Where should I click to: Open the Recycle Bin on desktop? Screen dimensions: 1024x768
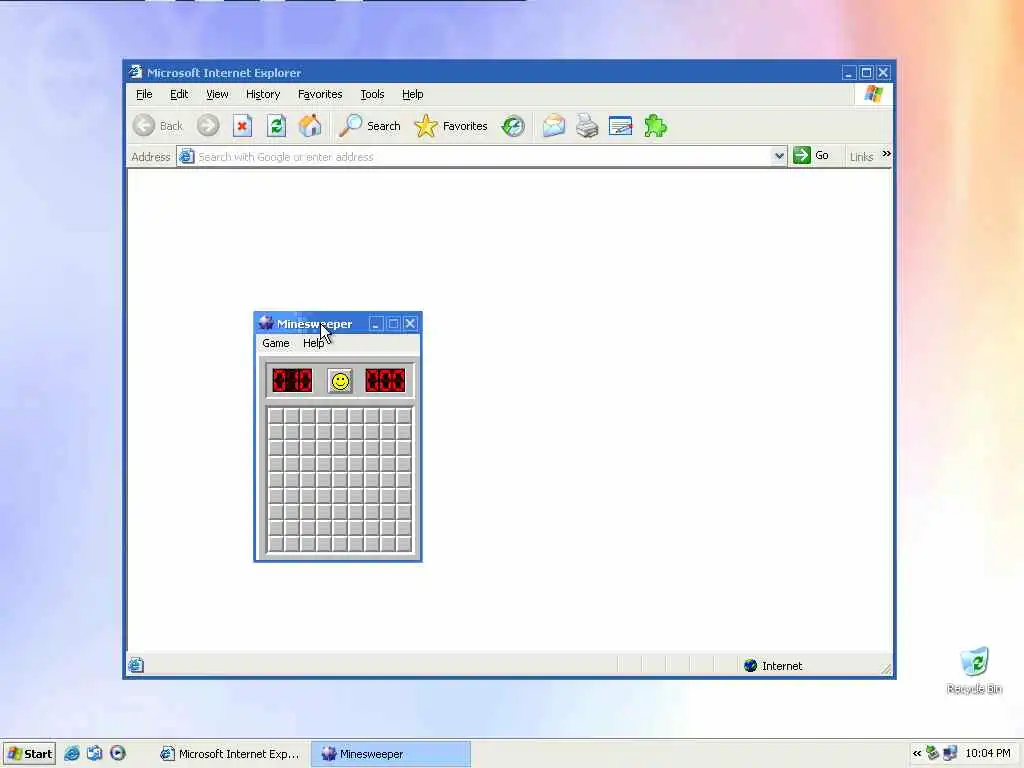(974, 670)
